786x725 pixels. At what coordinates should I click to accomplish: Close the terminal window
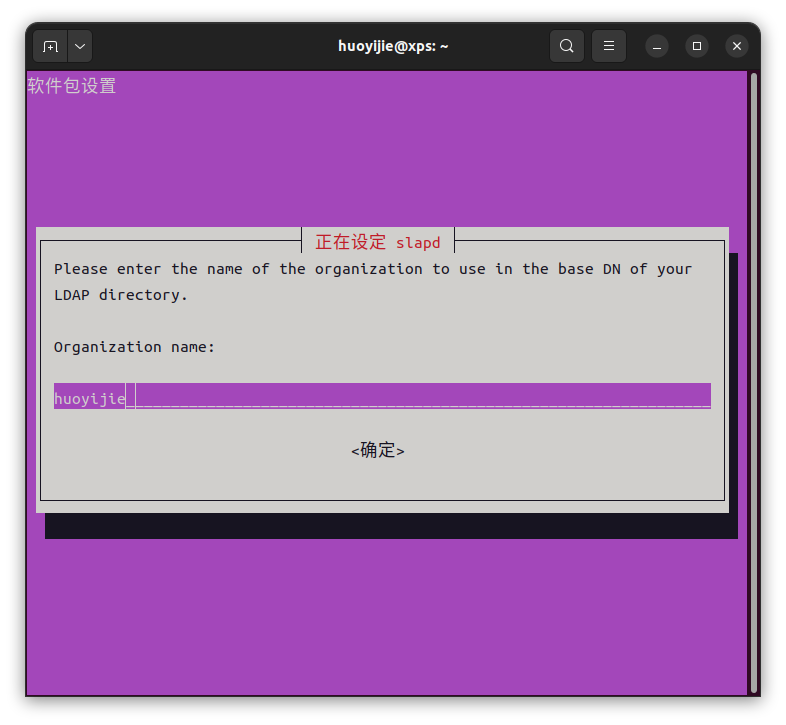(x=737, y=46)
